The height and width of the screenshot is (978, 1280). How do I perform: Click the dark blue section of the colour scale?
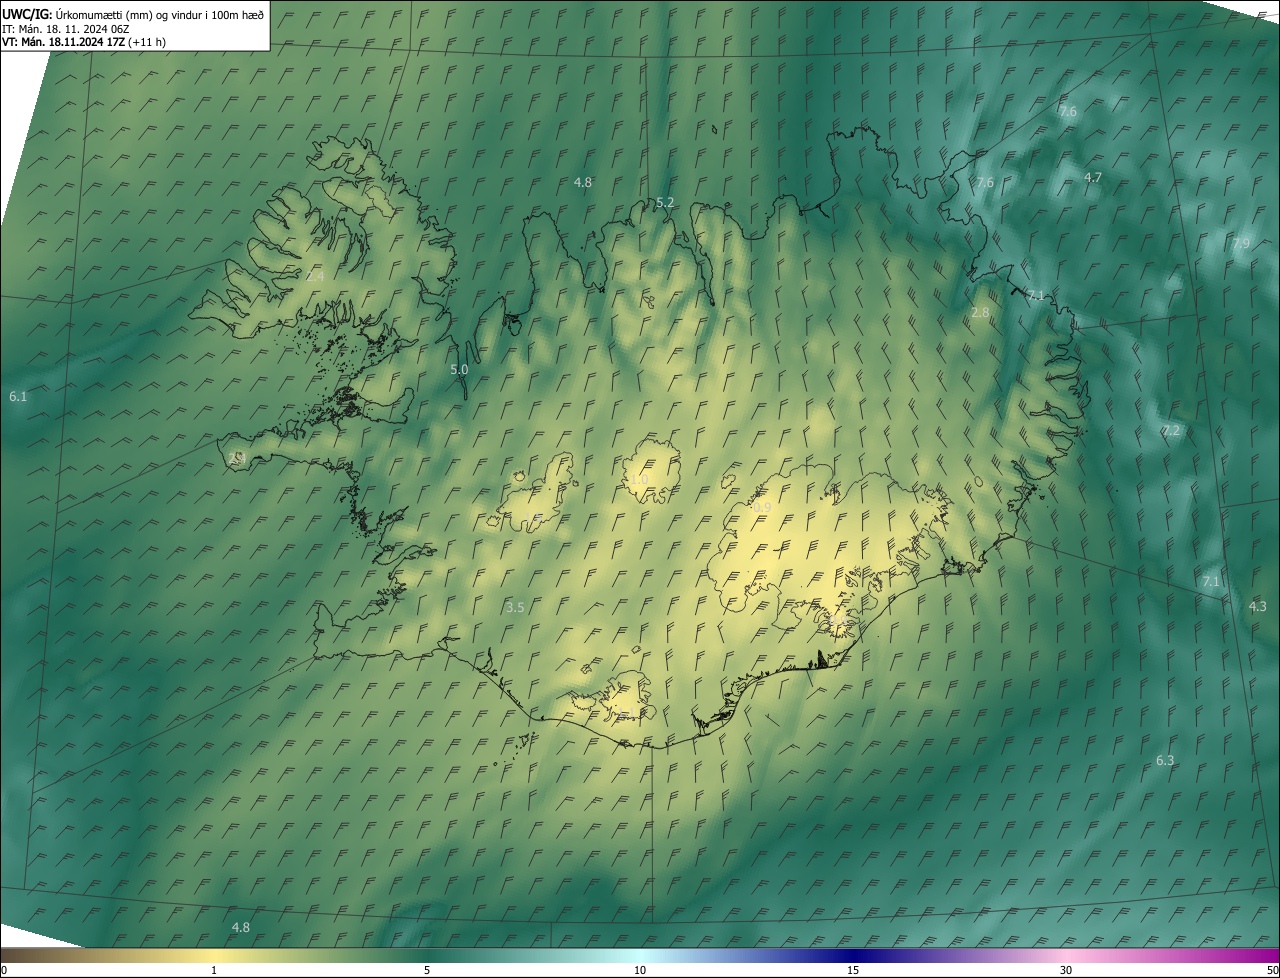click(x=853, y=955)
